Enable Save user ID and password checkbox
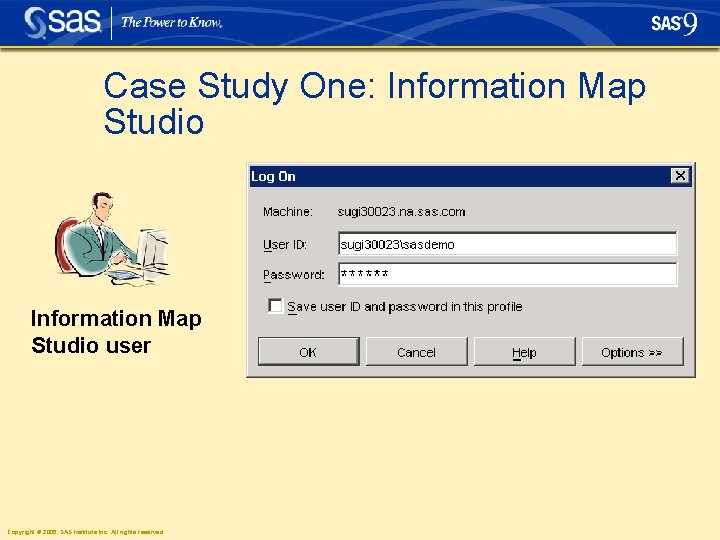The height and width of the screenshot is (540, 720). coord(275,306)
